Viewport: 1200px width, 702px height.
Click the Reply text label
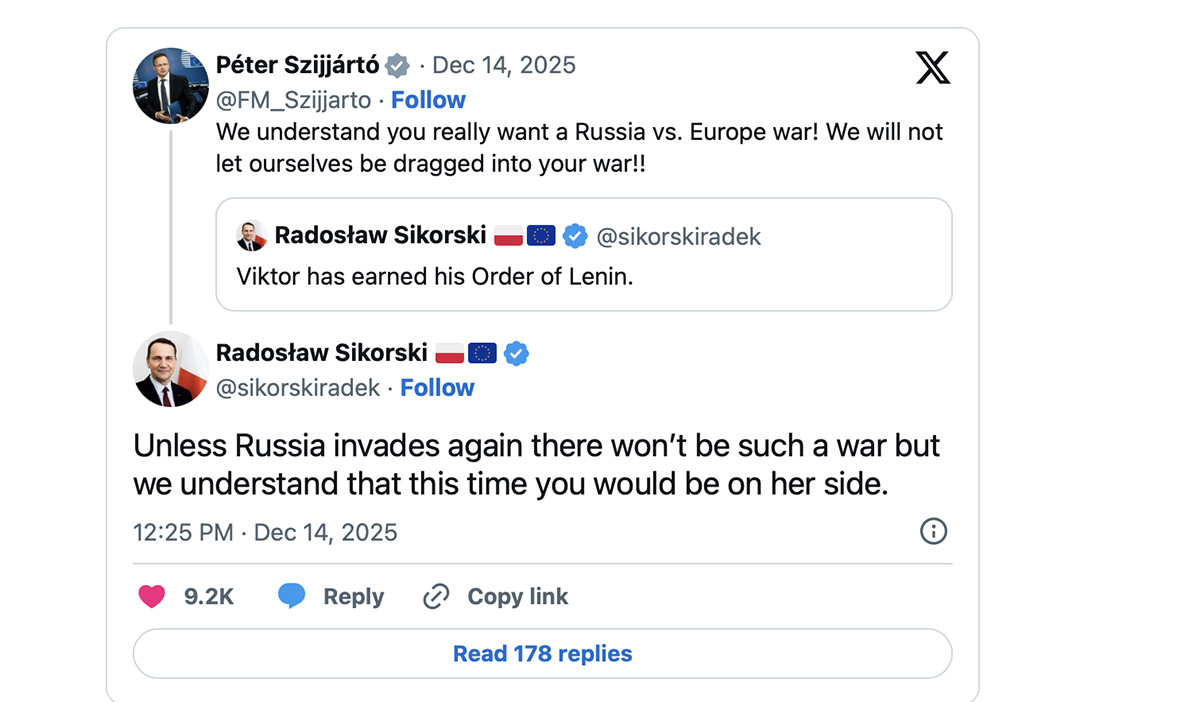pos(353,597)
